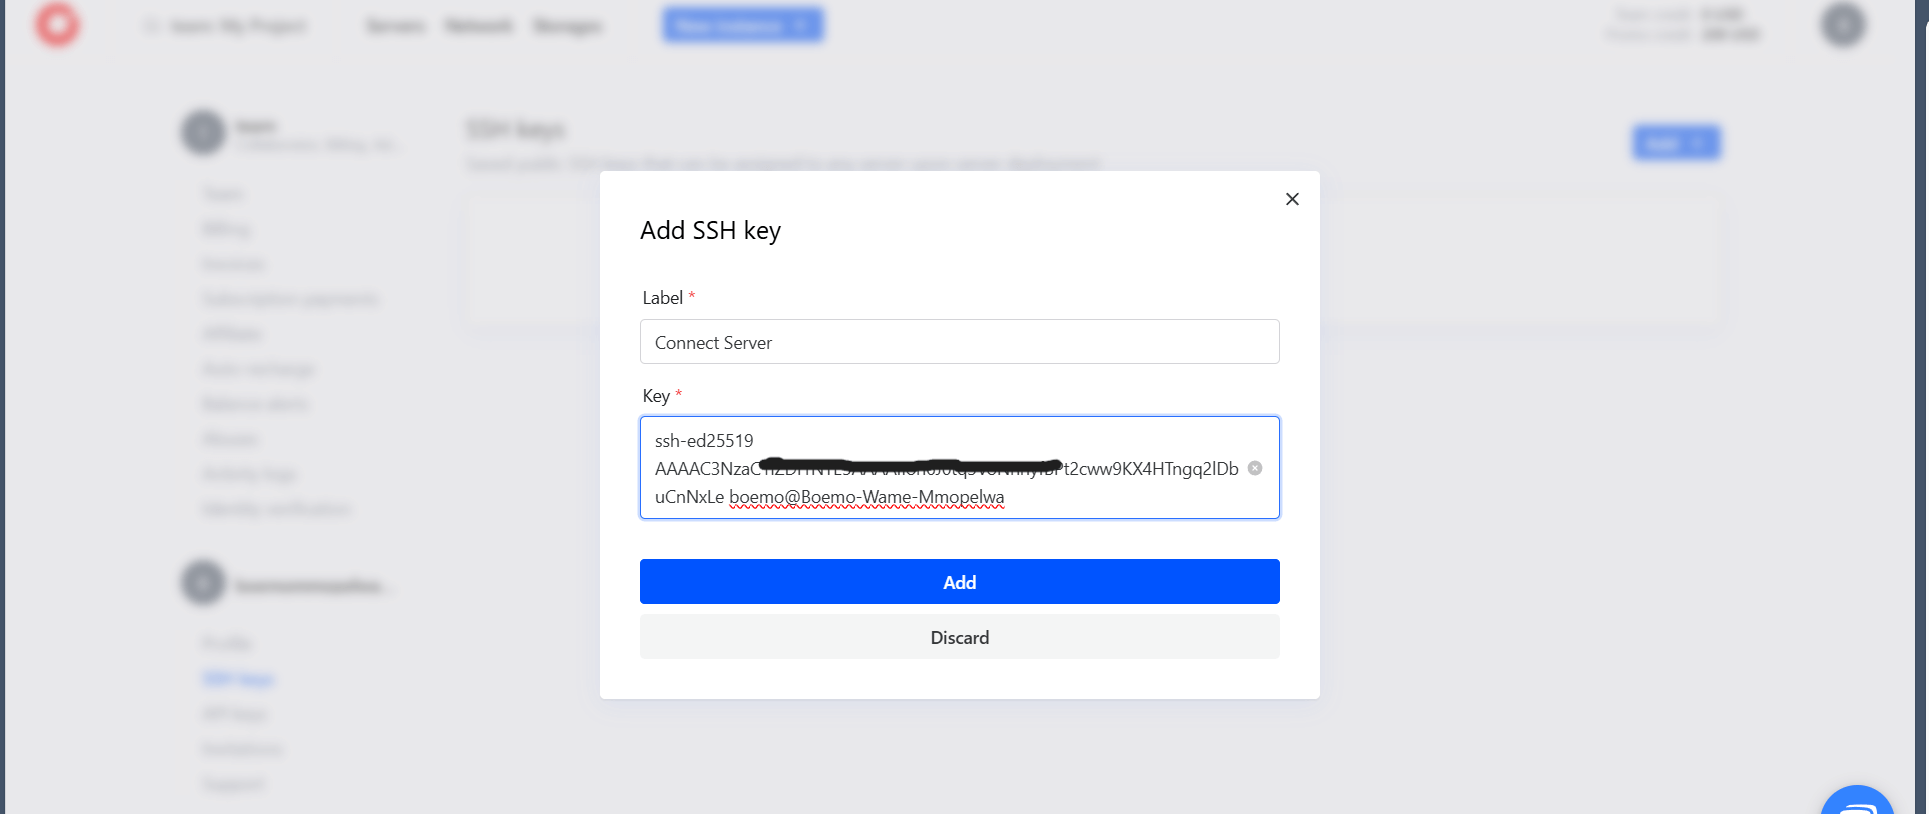This screenshot has width=1929, height=814.
Task: Select SSH keys in the sidebar
Action: pos(238,679)
